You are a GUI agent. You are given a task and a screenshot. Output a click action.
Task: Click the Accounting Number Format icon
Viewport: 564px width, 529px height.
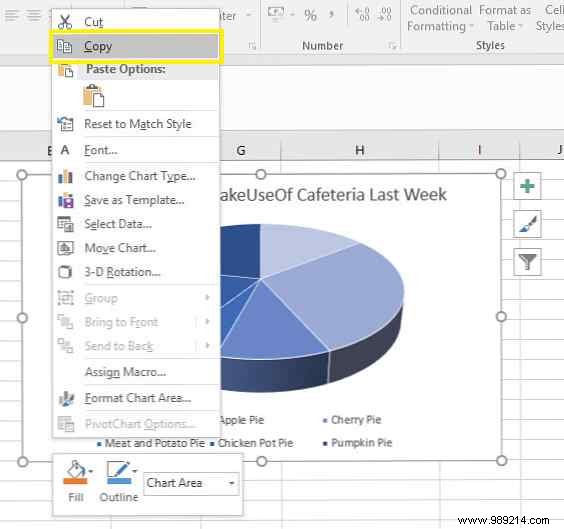276,14
